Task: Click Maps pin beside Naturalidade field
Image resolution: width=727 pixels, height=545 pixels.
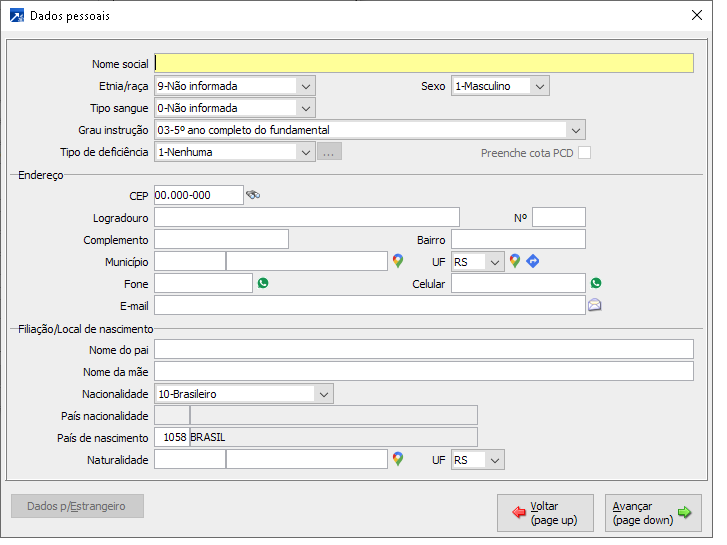Action: [x=398, y=459]
